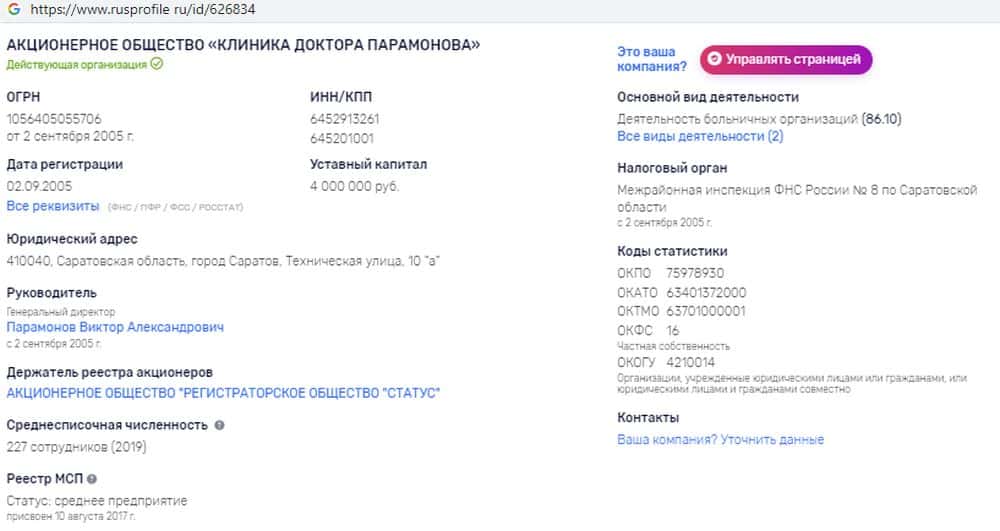Click the РОССТАТ requisites label
Image resolution: width=1000 pixels, height=531 pixels.
pyautogui.click(x=220, y=207)
